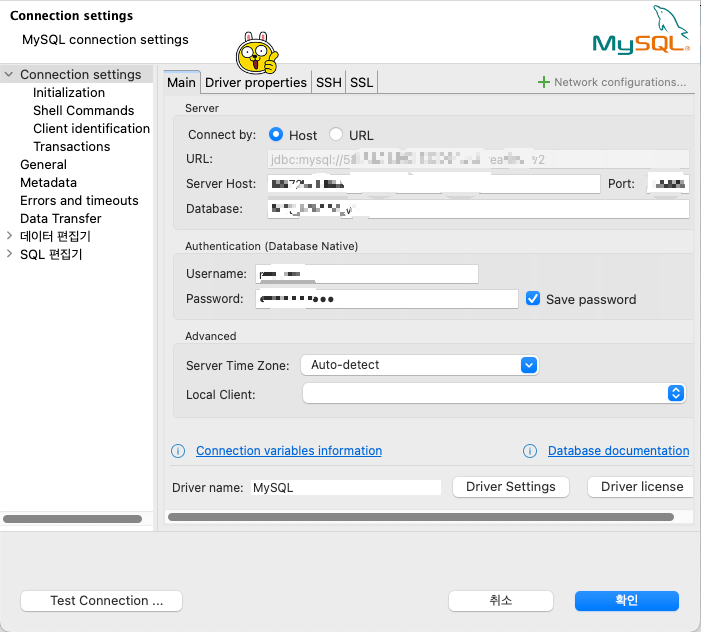
Task: Switch to the Main tab
Action: point(182,82)
